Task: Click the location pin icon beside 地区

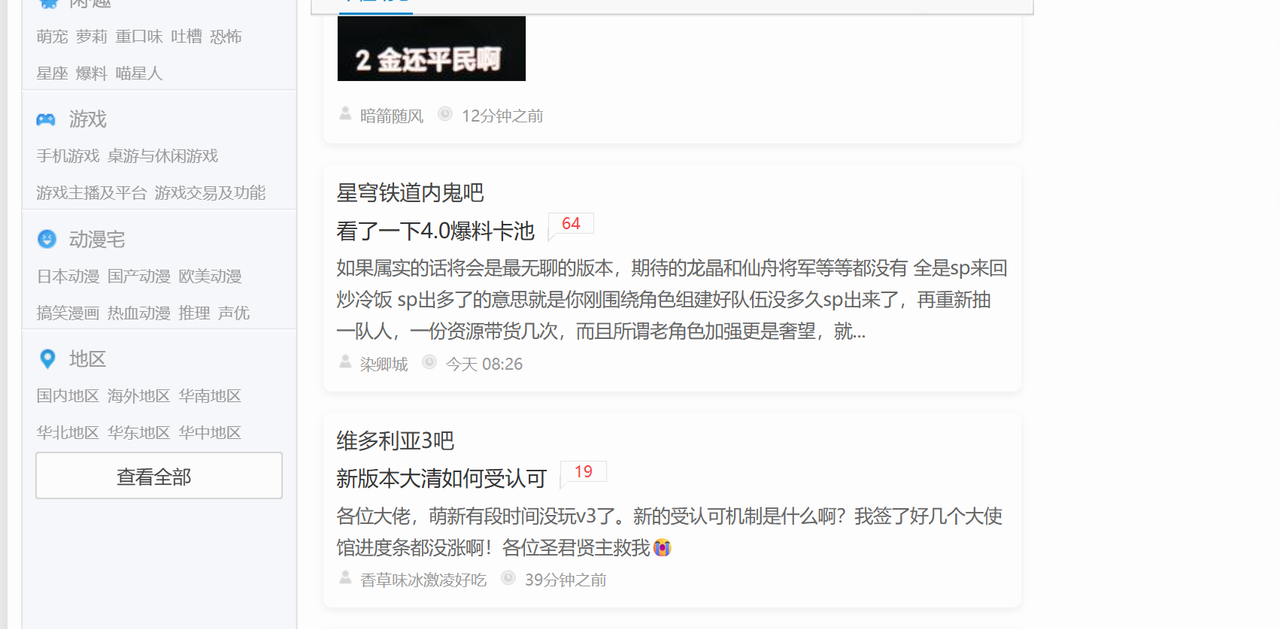Action: click(46, 359)
